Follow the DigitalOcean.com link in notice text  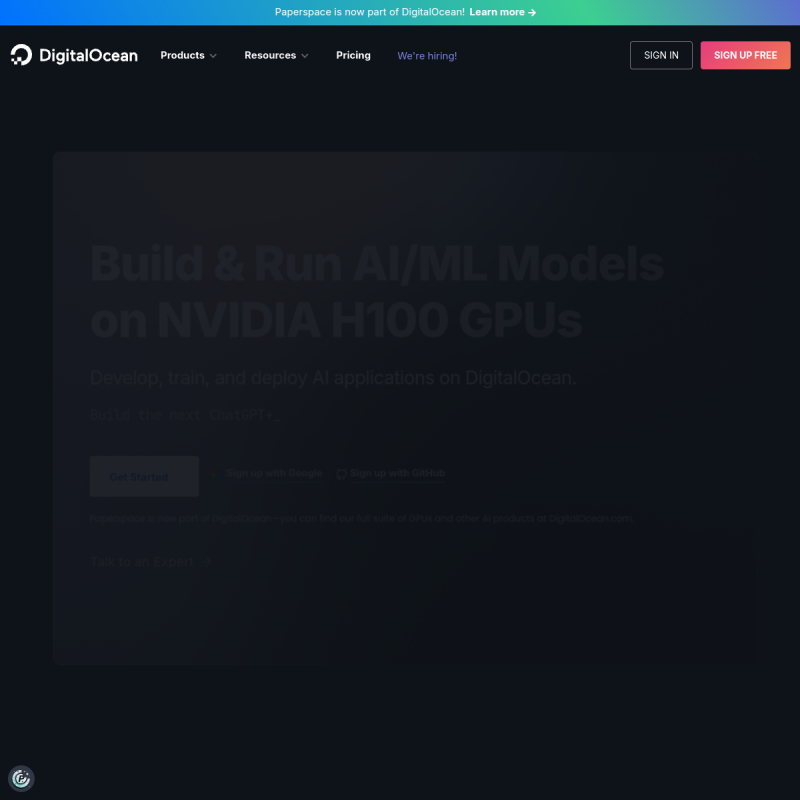tap(590, 519)
